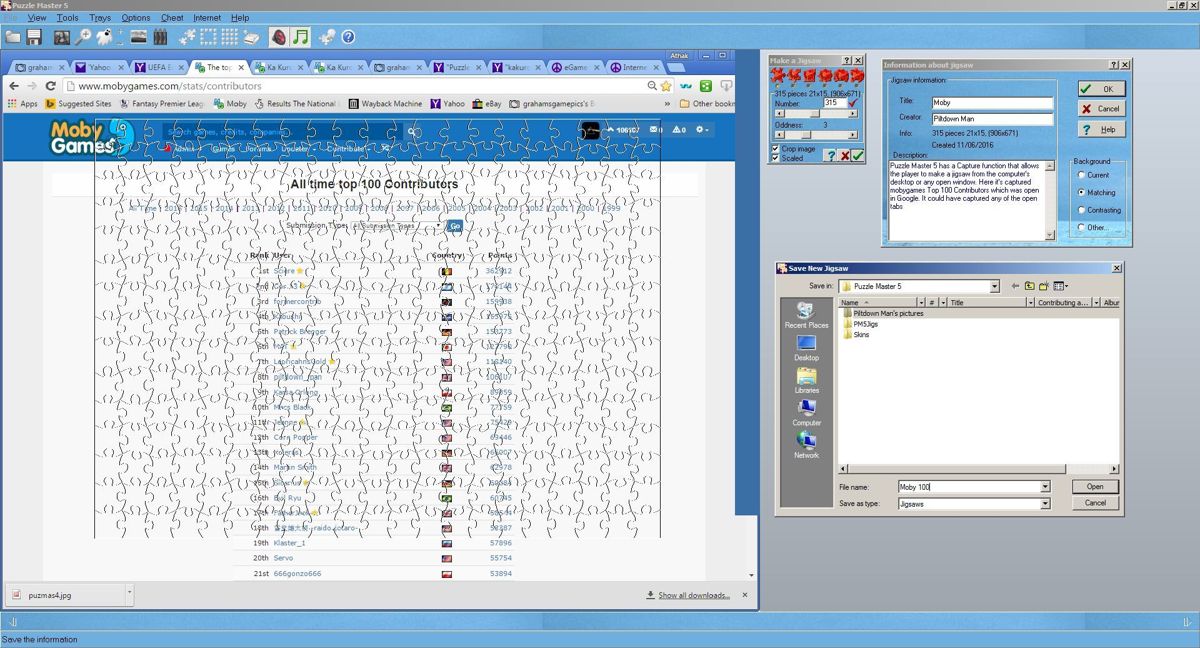Open the view menu dropdown in save dialog
The image size is (1200, 648).
[x=1060, y=286]
